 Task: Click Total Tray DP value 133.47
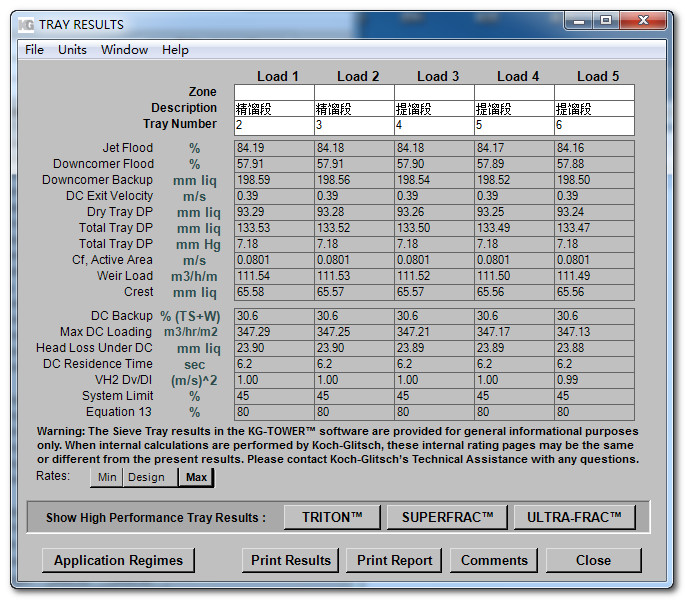(594, 228)
